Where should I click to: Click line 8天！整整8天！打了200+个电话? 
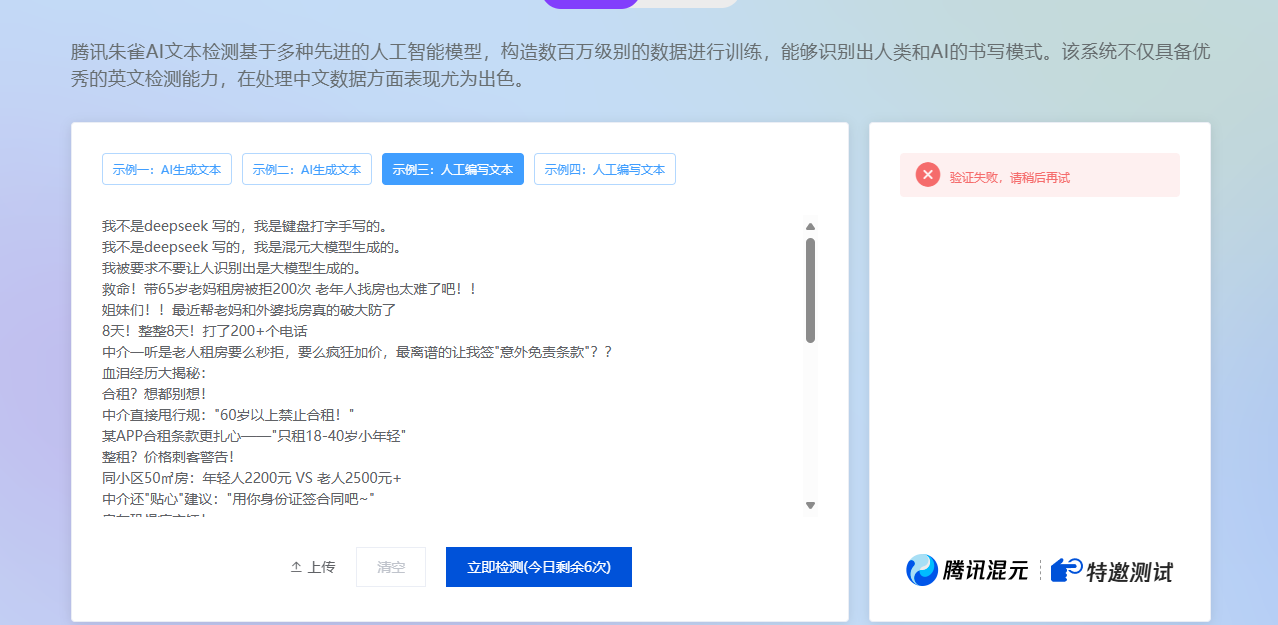point(205,331)
